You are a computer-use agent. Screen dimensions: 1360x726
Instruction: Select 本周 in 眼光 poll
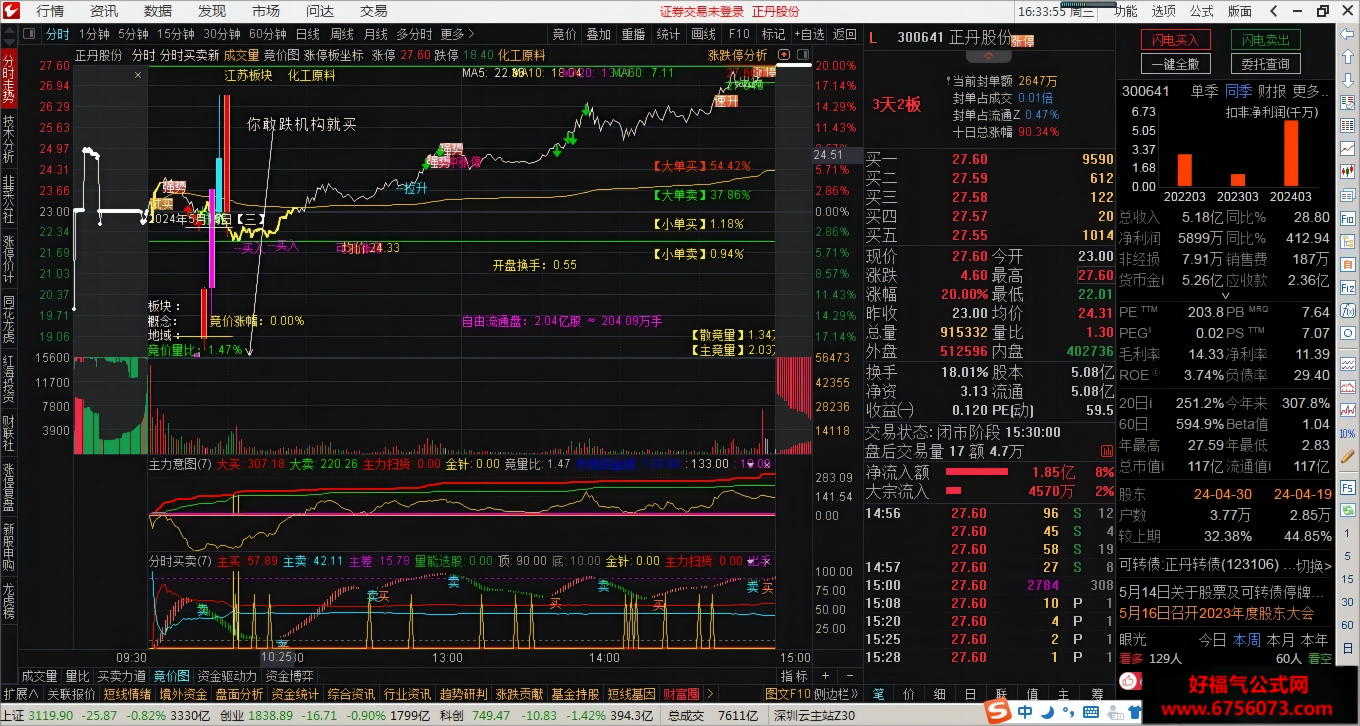pyautogui.click(x=1247, y=640)
